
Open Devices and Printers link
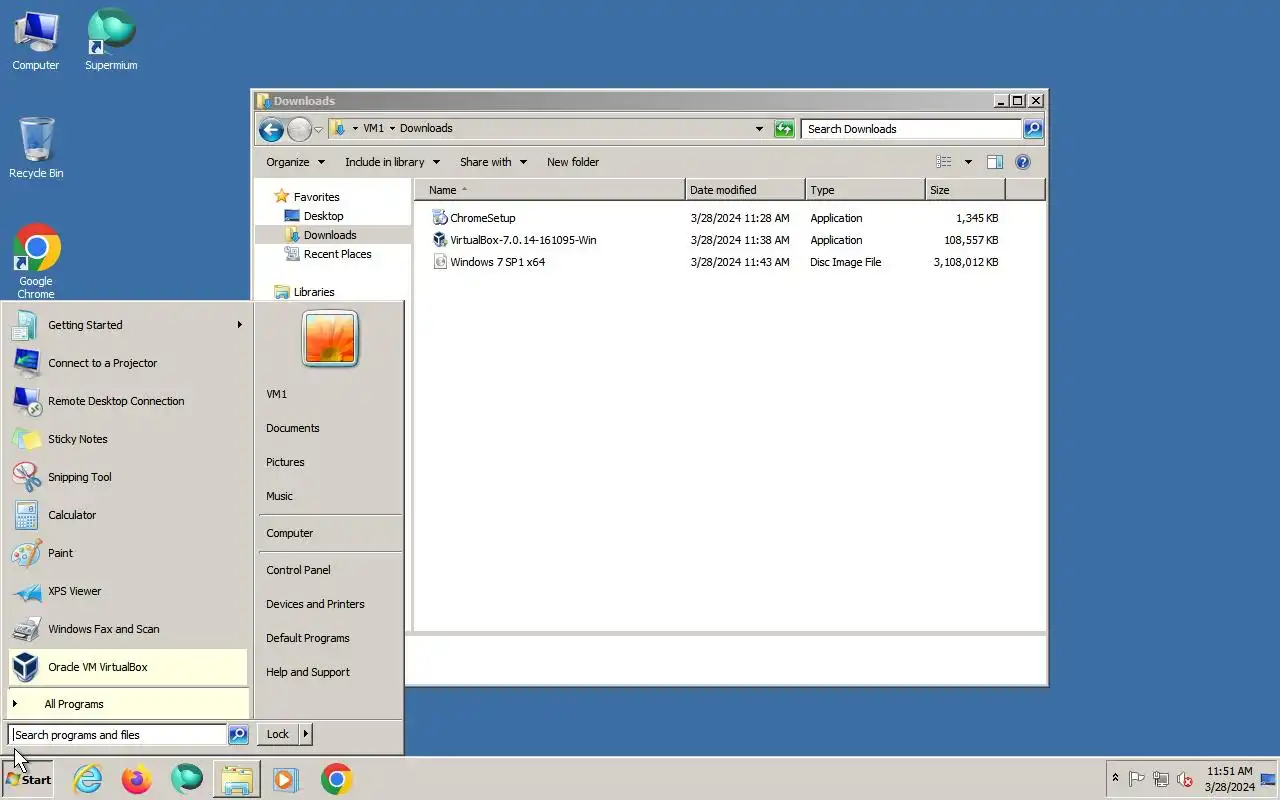click(315, 604)
